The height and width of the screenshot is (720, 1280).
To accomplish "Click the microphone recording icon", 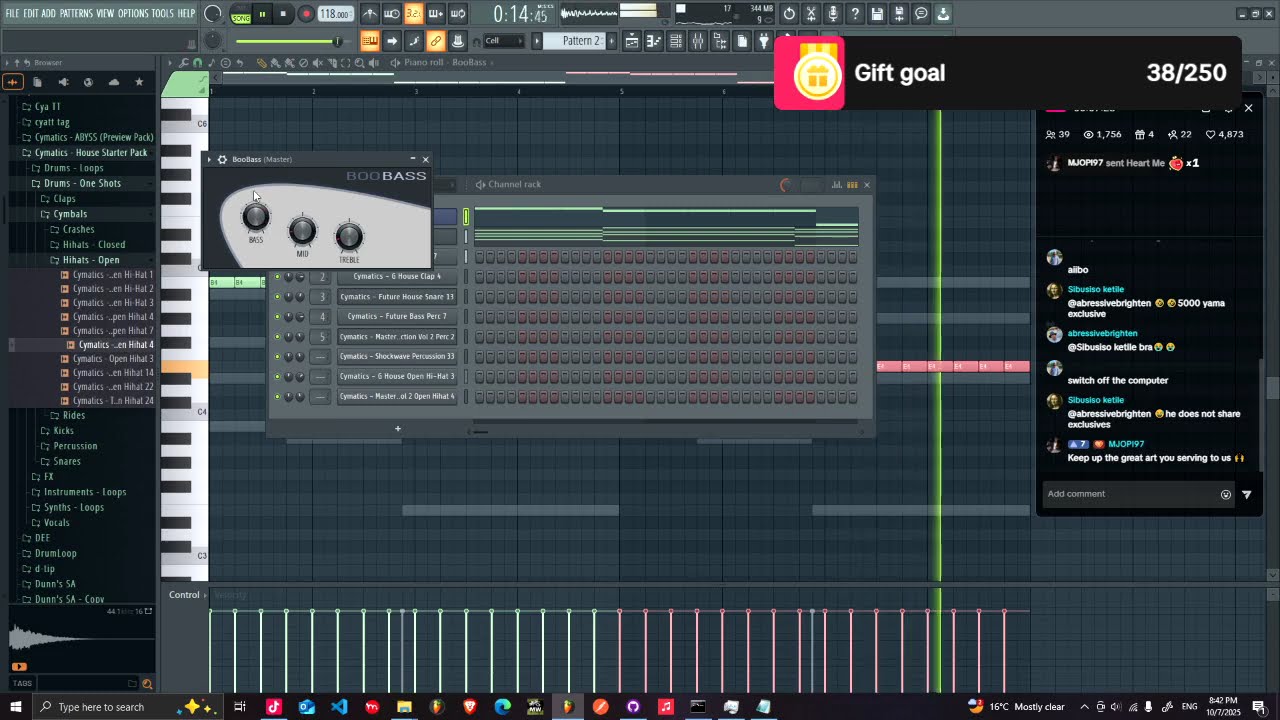I will pos(833,14).
